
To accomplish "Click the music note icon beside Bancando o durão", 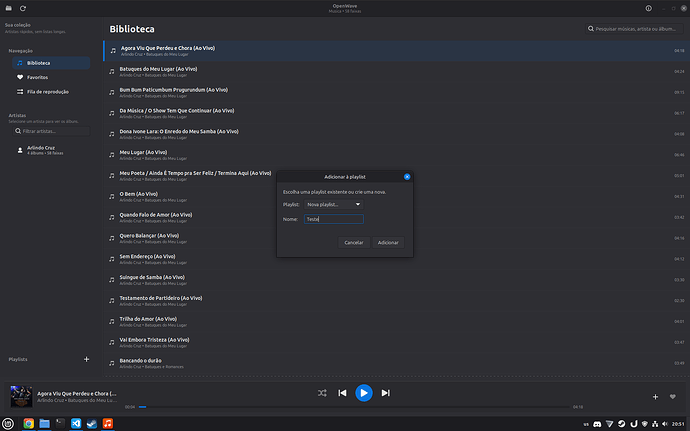I will point(112,364).
